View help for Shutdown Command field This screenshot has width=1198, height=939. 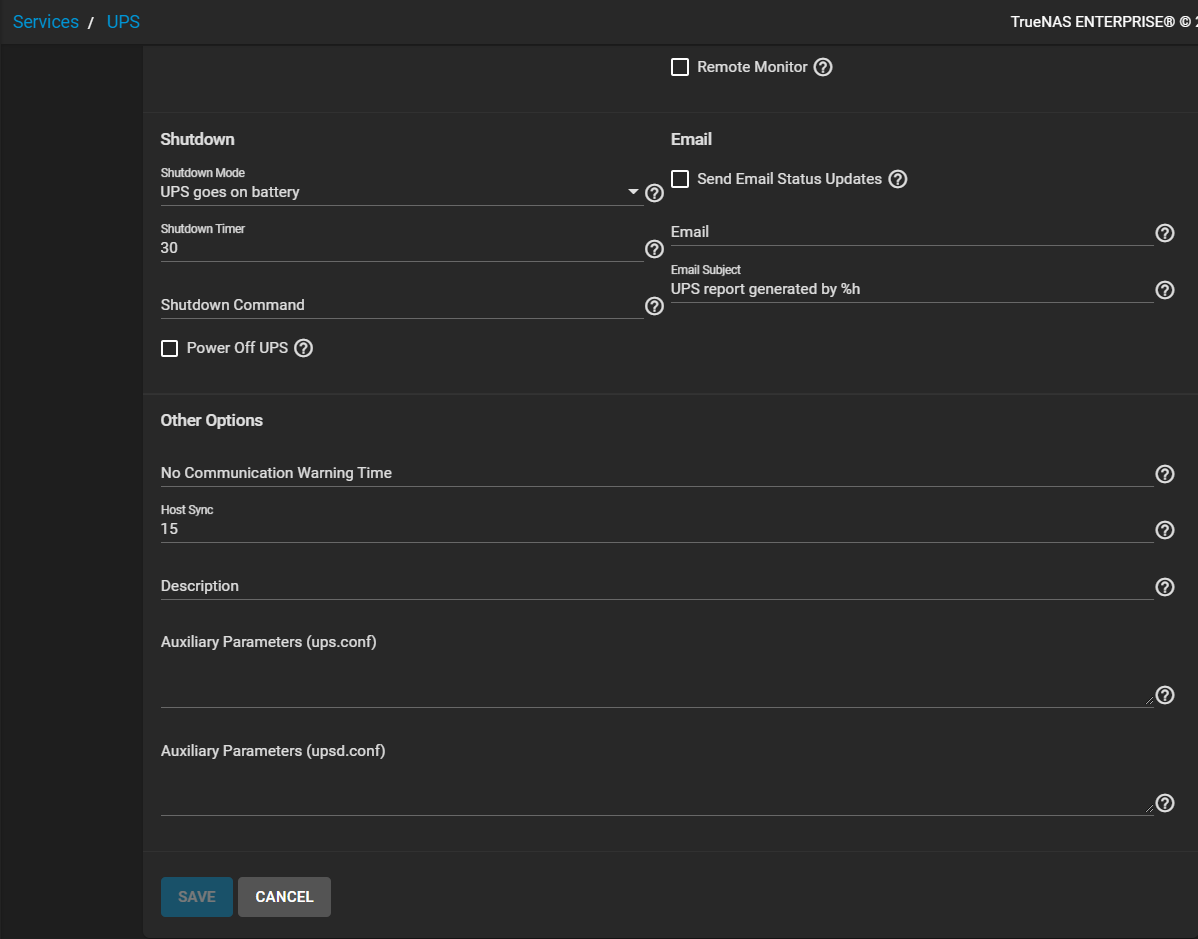pyautogui.click(x=654, y=306)
